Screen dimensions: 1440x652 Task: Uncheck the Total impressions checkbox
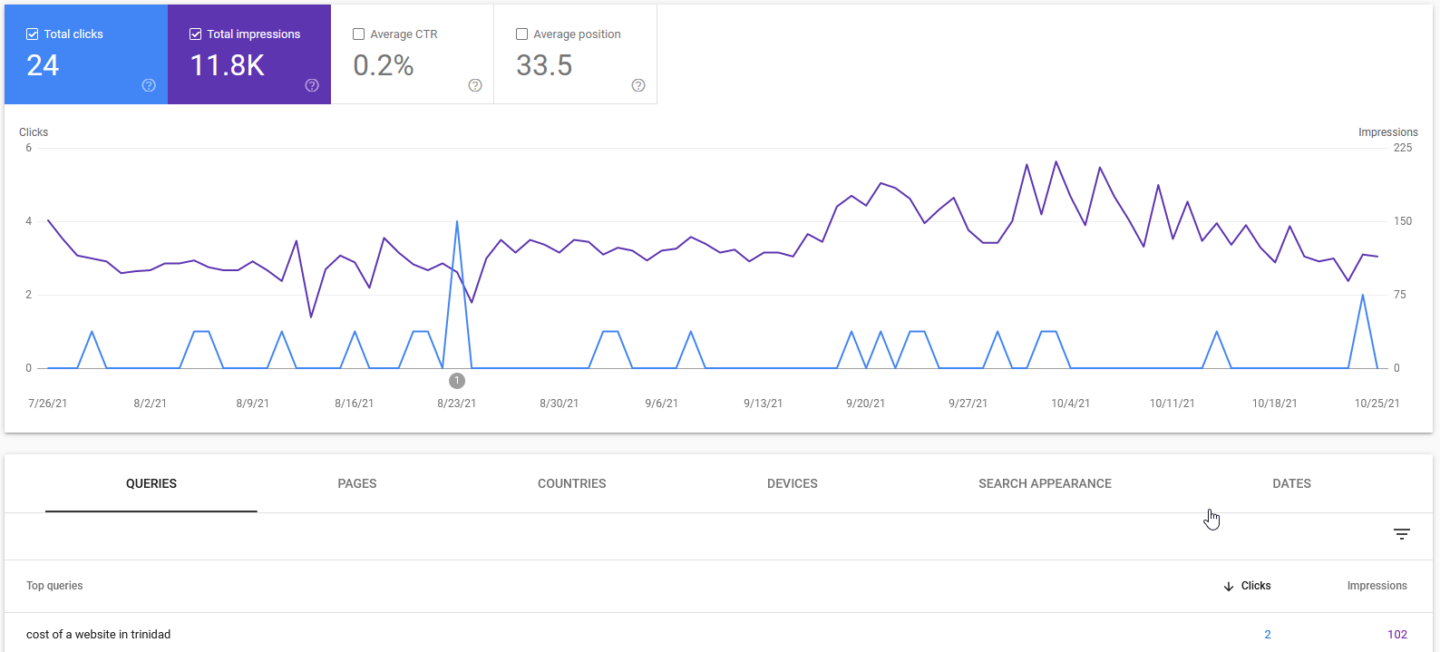coord(195,34)
